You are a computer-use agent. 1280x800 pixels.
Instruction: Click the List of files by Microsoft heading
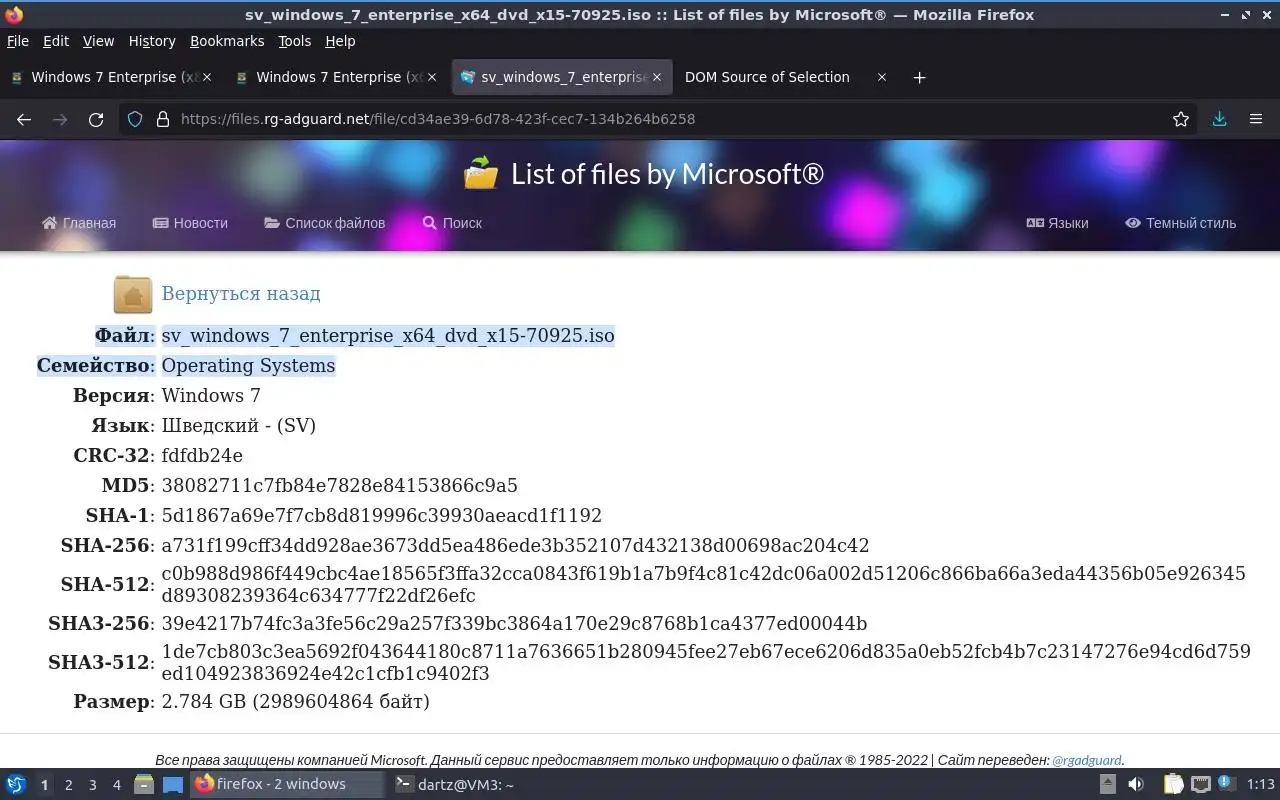point(667,173)
